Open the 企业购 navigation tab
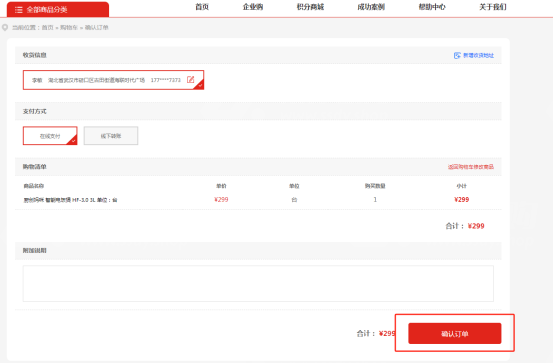Screen dimensions: 554x363 [253, 7]
